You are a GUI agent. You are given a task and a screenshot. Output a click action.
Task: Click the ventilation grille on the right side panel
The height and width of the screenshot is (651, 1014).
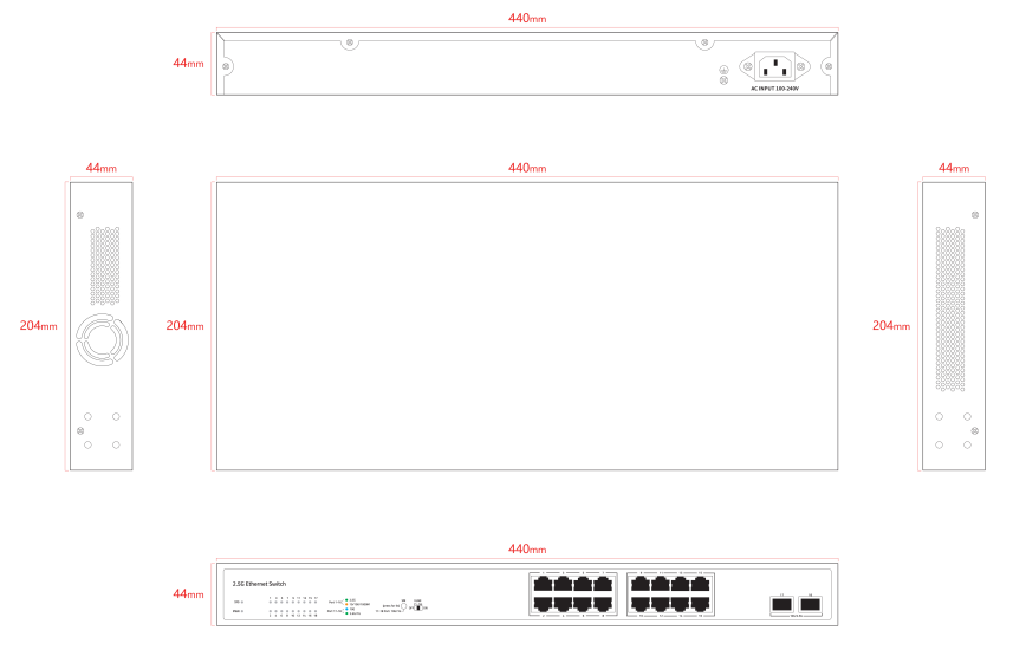pyautogui.click(x=950, y=309)
